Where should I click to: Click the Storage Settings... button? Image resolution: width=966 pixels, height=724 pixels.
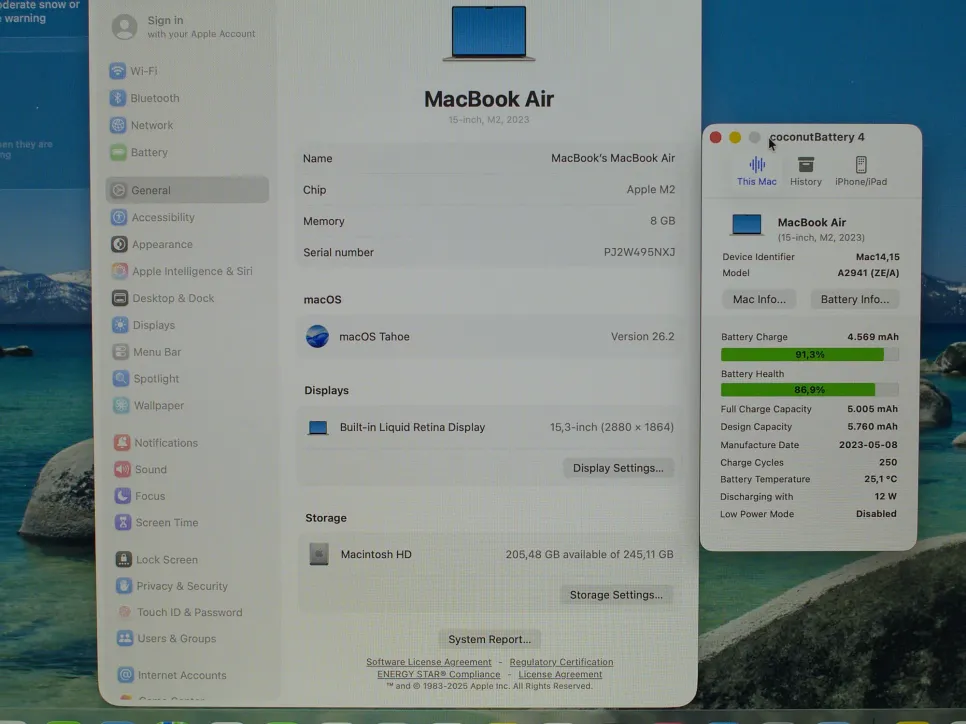tap(616, 595)
